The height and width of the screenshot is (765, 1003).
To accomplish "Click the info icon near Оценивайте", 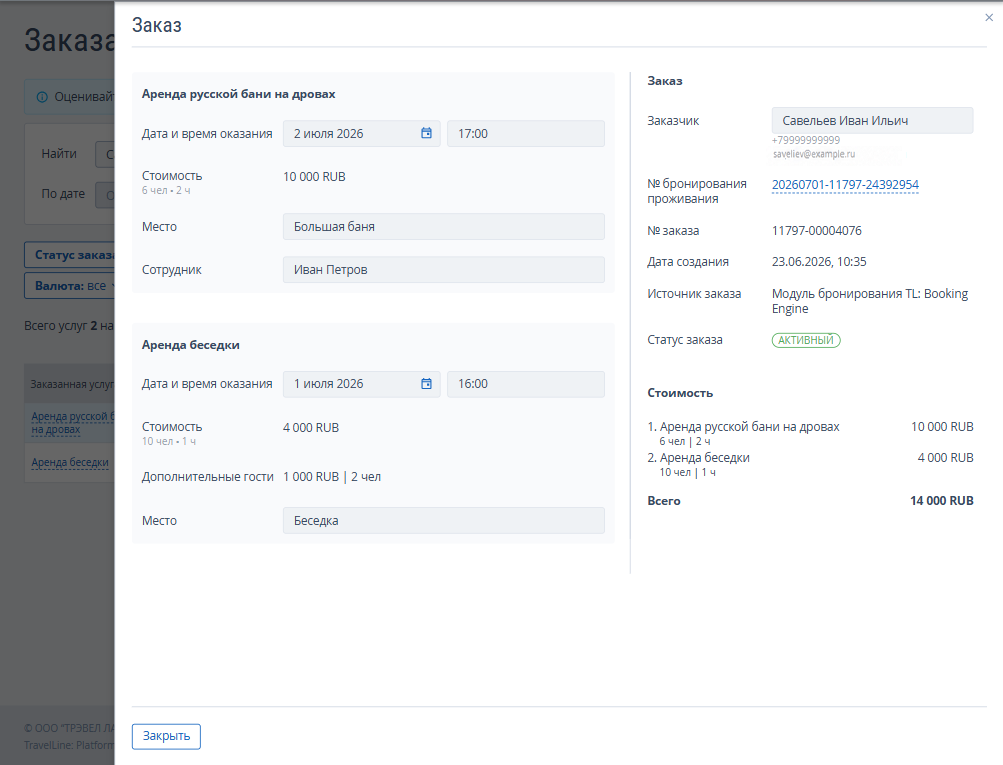I will pos(42,97).
